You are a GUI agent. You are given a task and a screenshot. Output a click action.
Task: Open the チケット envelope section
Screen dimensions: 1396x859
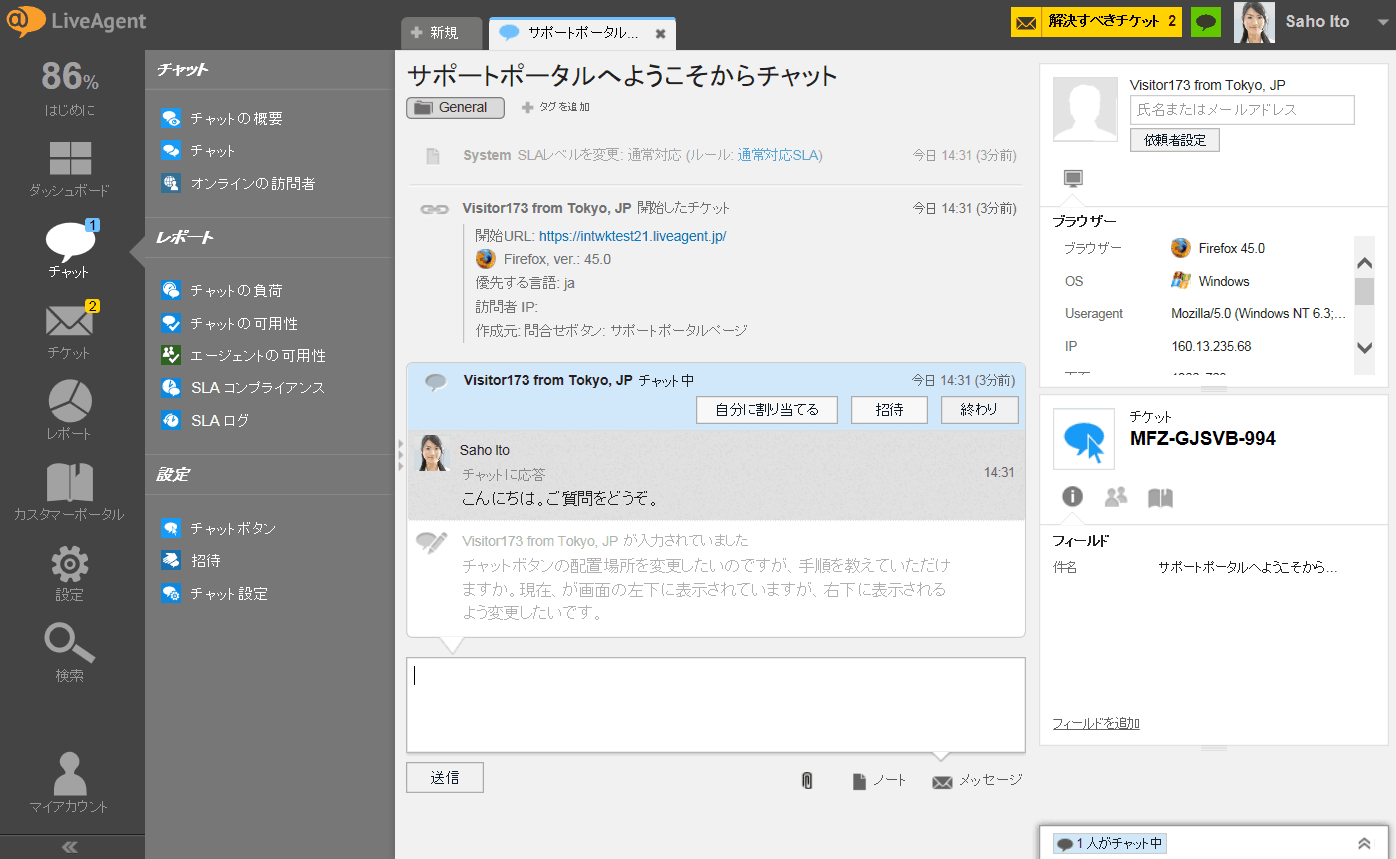(69, 330)
